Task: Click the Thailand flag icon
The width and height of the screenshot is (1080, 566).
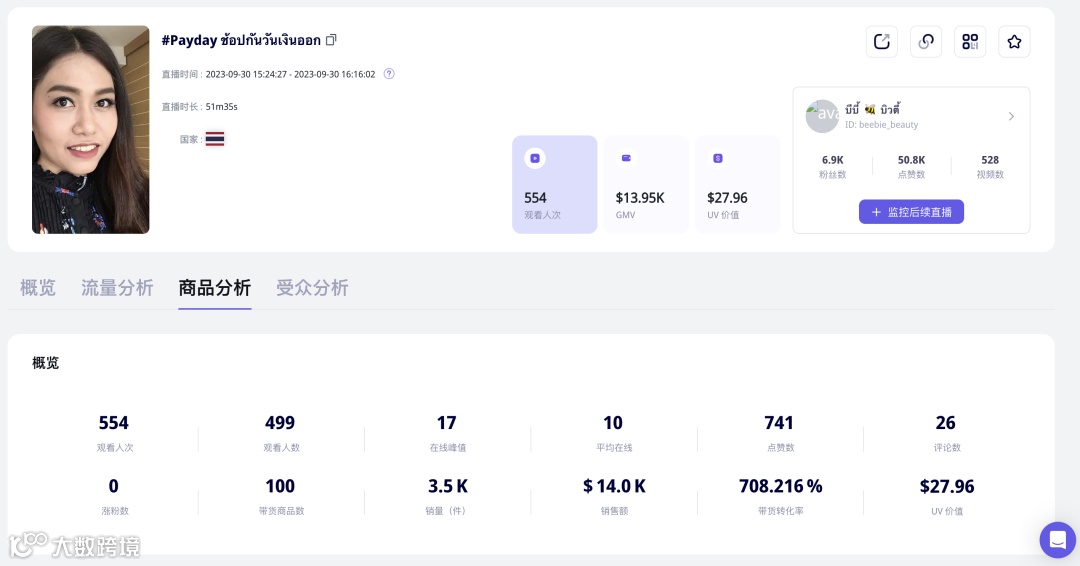Action: click(x=215, y=139)
